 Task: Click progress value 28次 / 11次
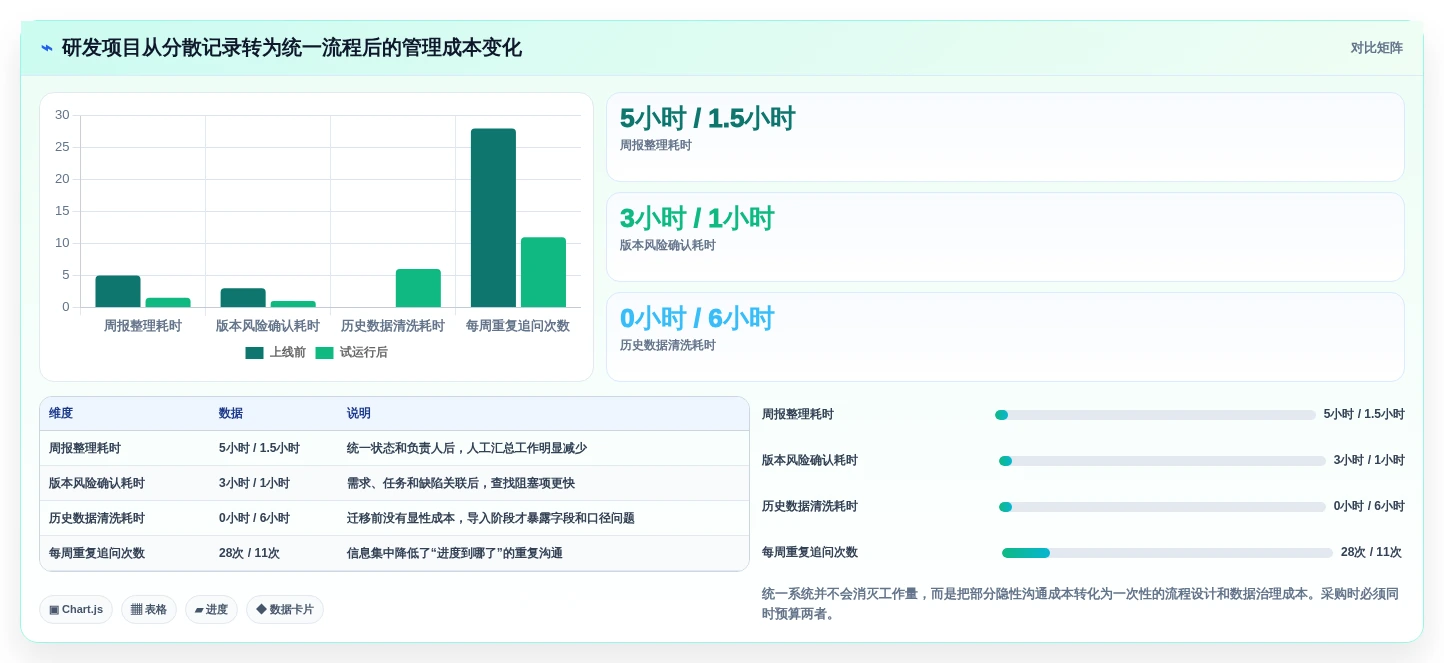(1371, 553)
